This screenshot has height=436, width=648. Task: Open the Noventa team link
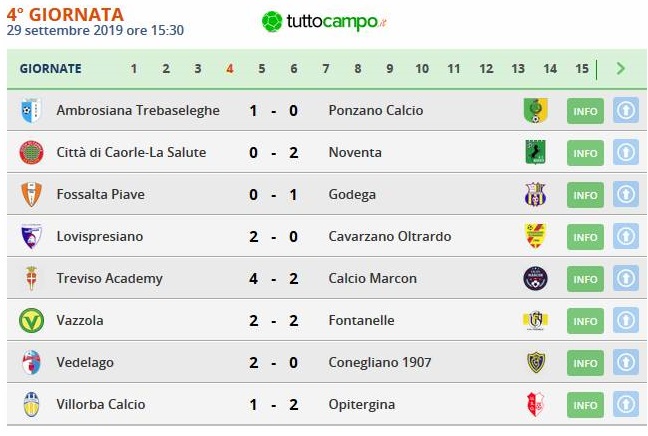pyautogui.click(x=355, y=152)
